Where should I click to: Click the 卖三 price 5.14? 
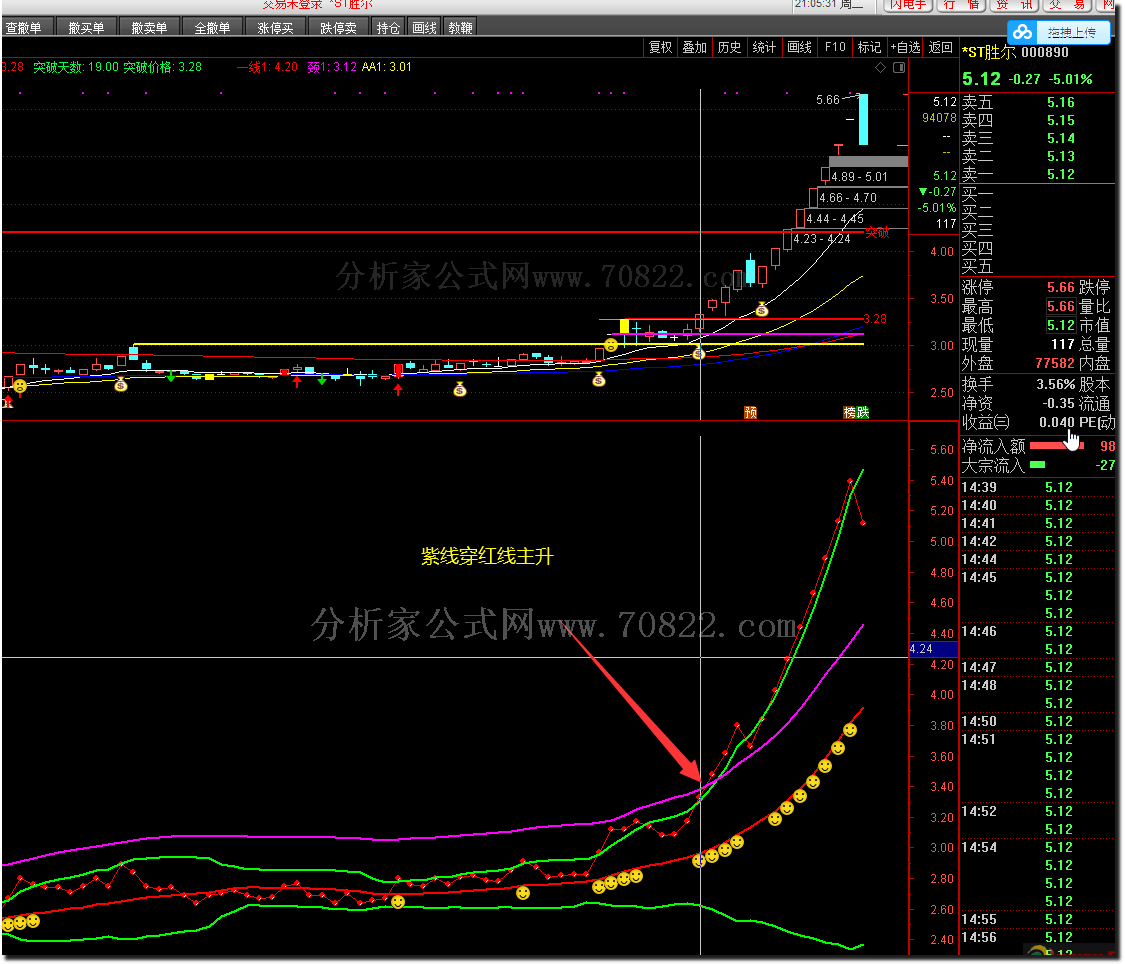coord(1060,138)
